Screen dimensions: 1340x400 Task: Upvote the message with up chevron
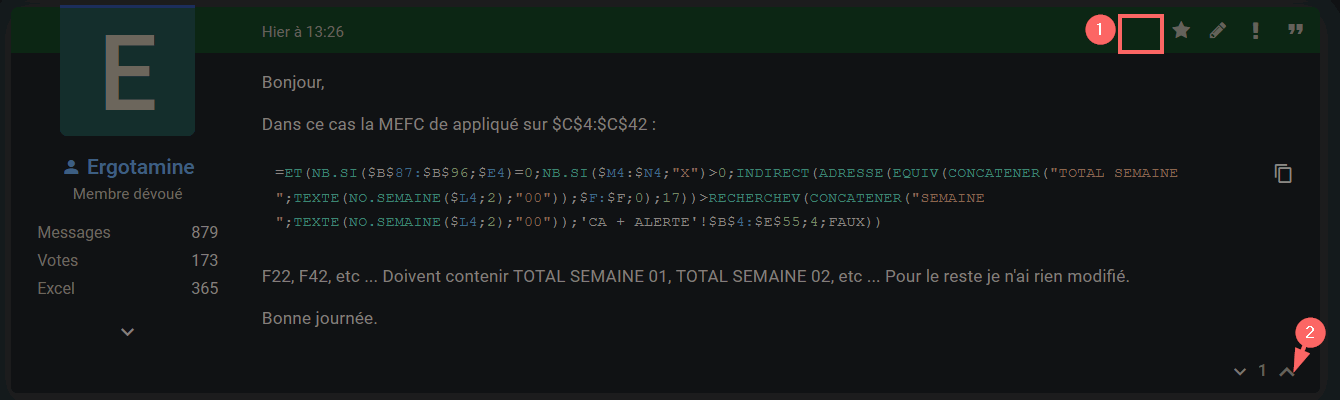click(1287, 371)
